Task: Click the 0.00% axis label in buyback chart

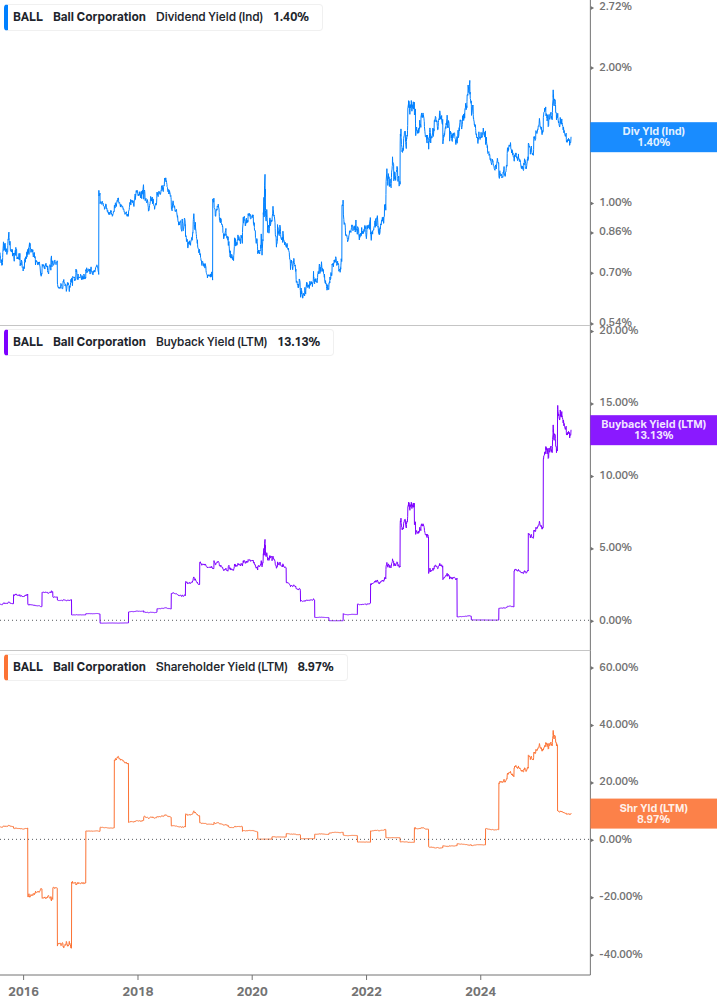Action: [615, 620]
